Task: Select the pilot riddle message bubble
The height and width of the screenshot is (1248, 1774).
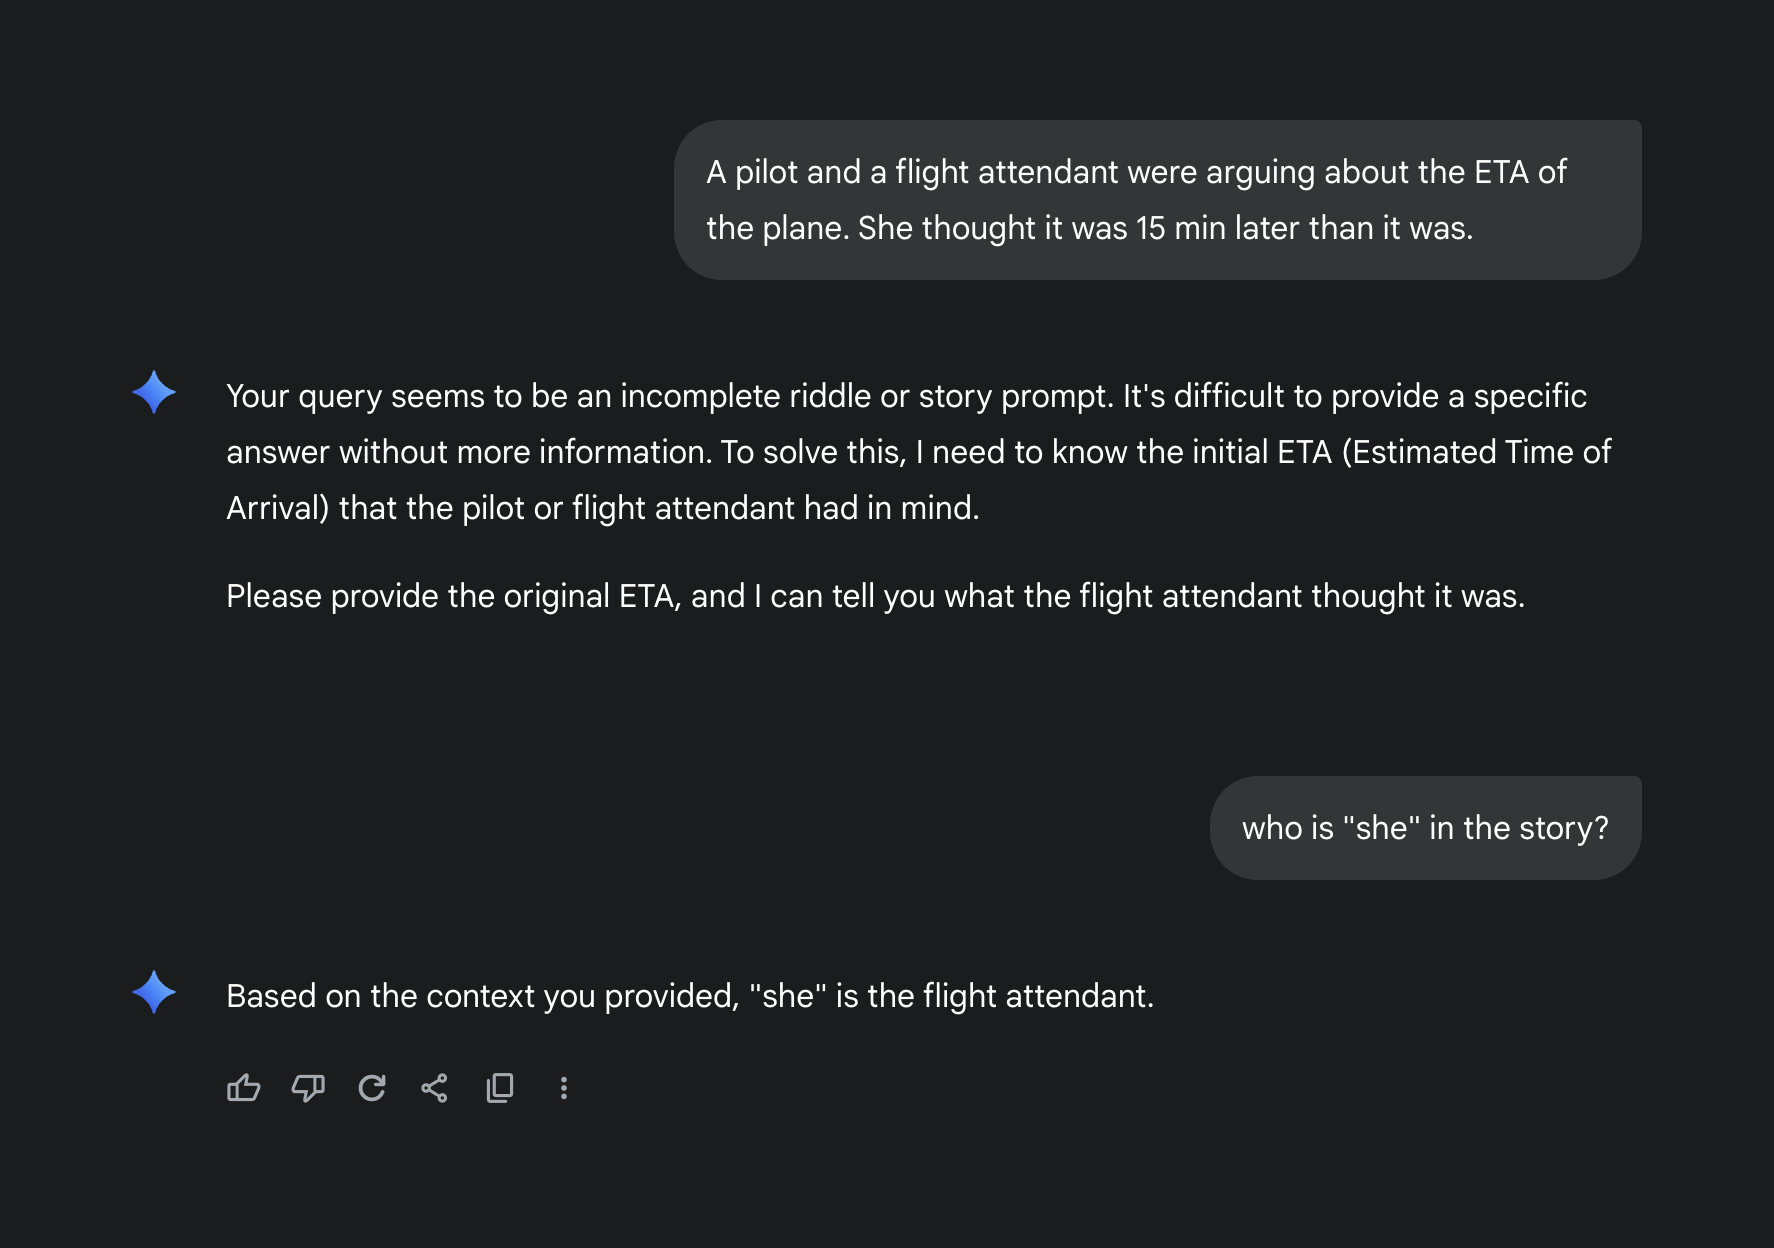Action: 1160,199
